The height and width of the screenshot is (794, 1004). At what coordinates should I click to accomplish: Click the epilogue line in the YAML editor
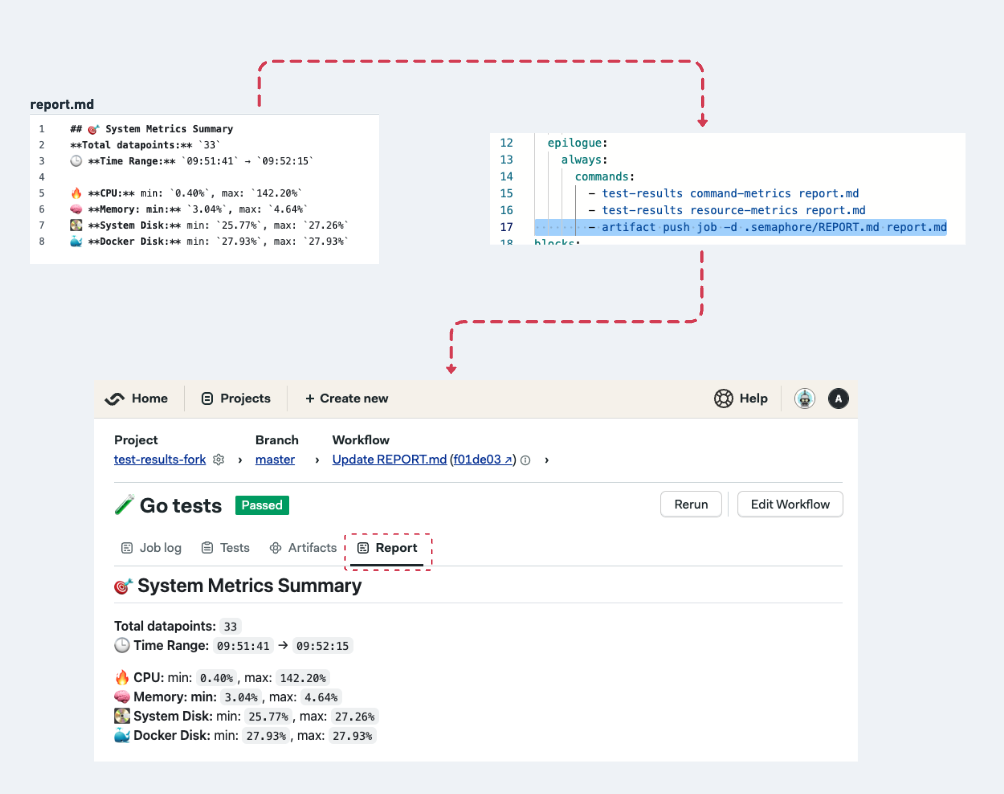click(577, 143)
